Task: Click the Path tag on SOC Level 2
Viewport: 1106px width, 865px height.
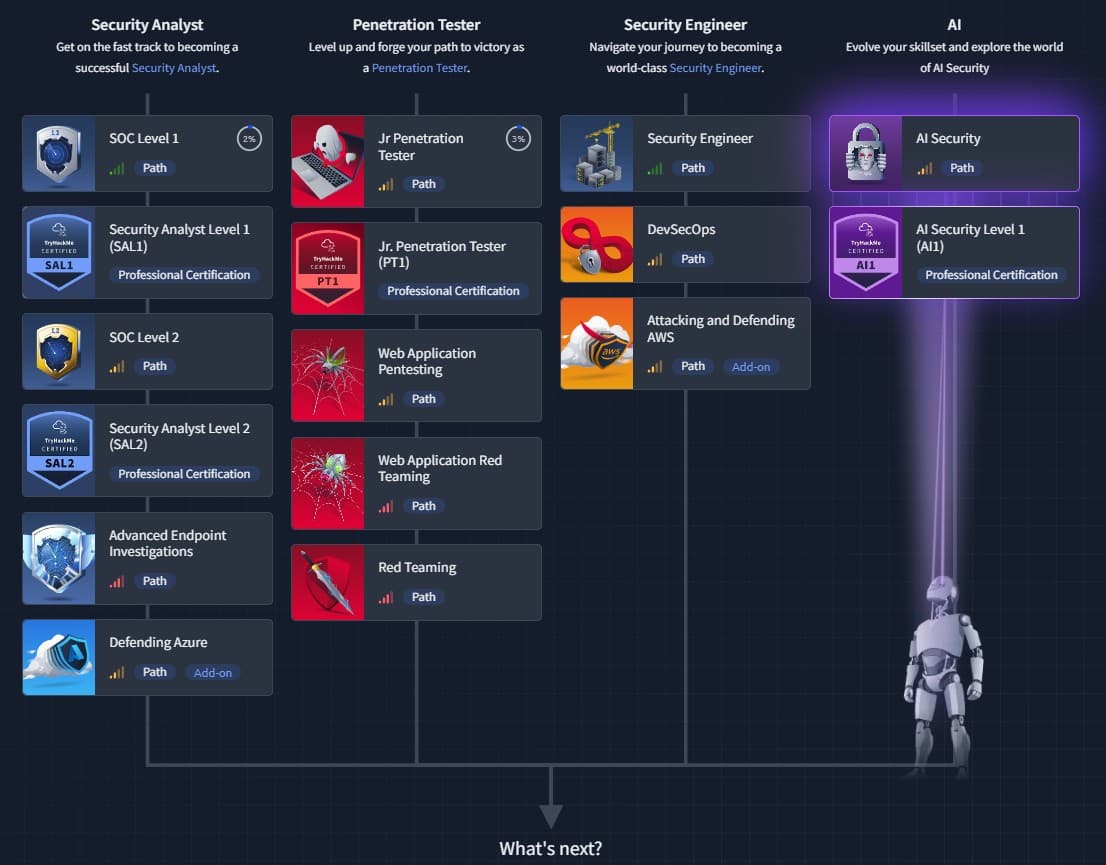Action: pos(154,366)
